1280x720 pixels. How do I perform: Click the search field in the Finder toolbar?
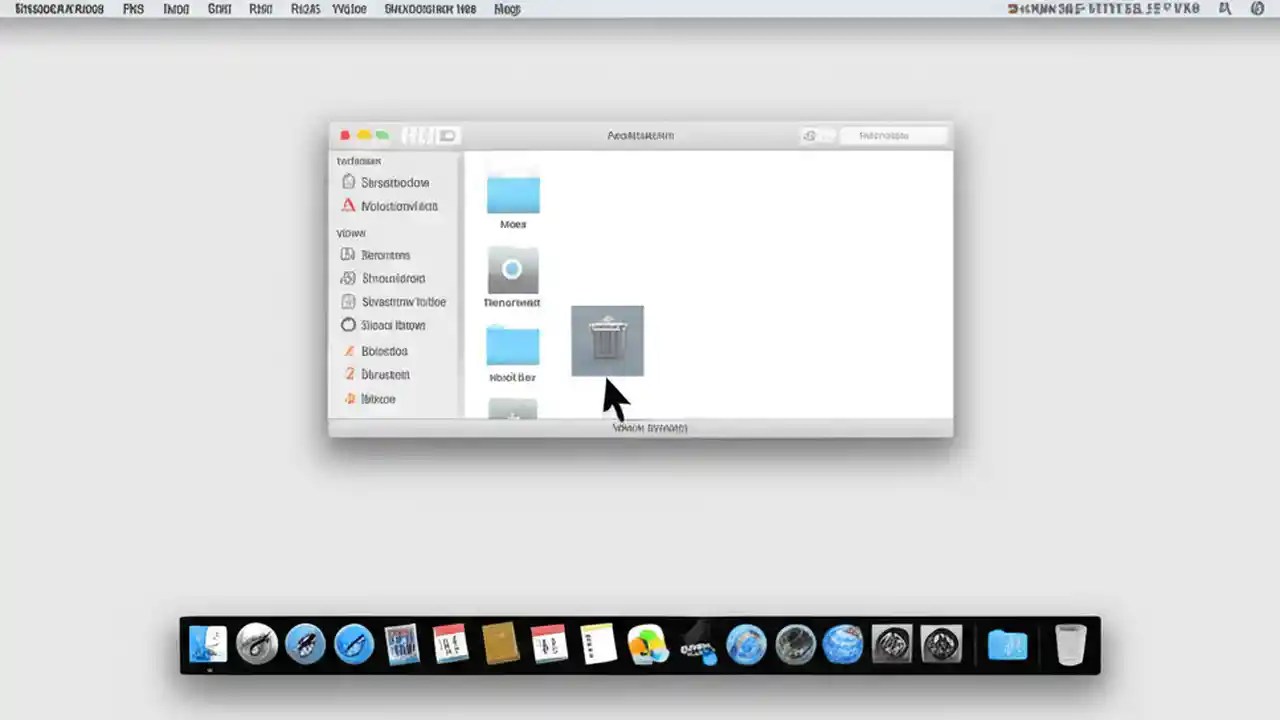pyautogui.click(x=893, y=135)
